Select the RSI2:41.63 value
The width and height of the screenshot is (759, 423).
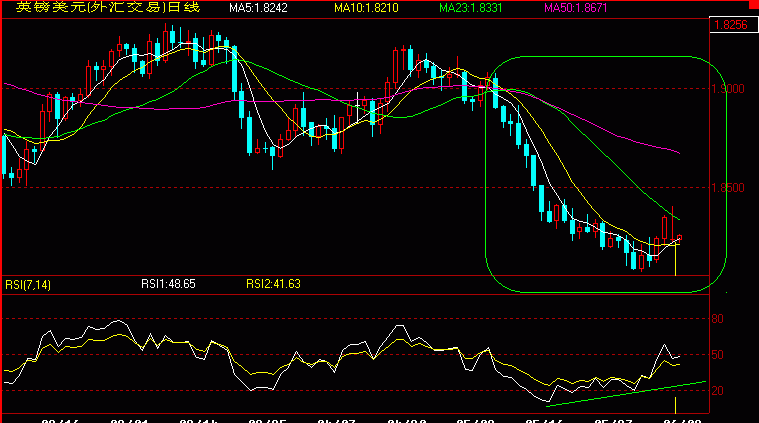point(273,284)
